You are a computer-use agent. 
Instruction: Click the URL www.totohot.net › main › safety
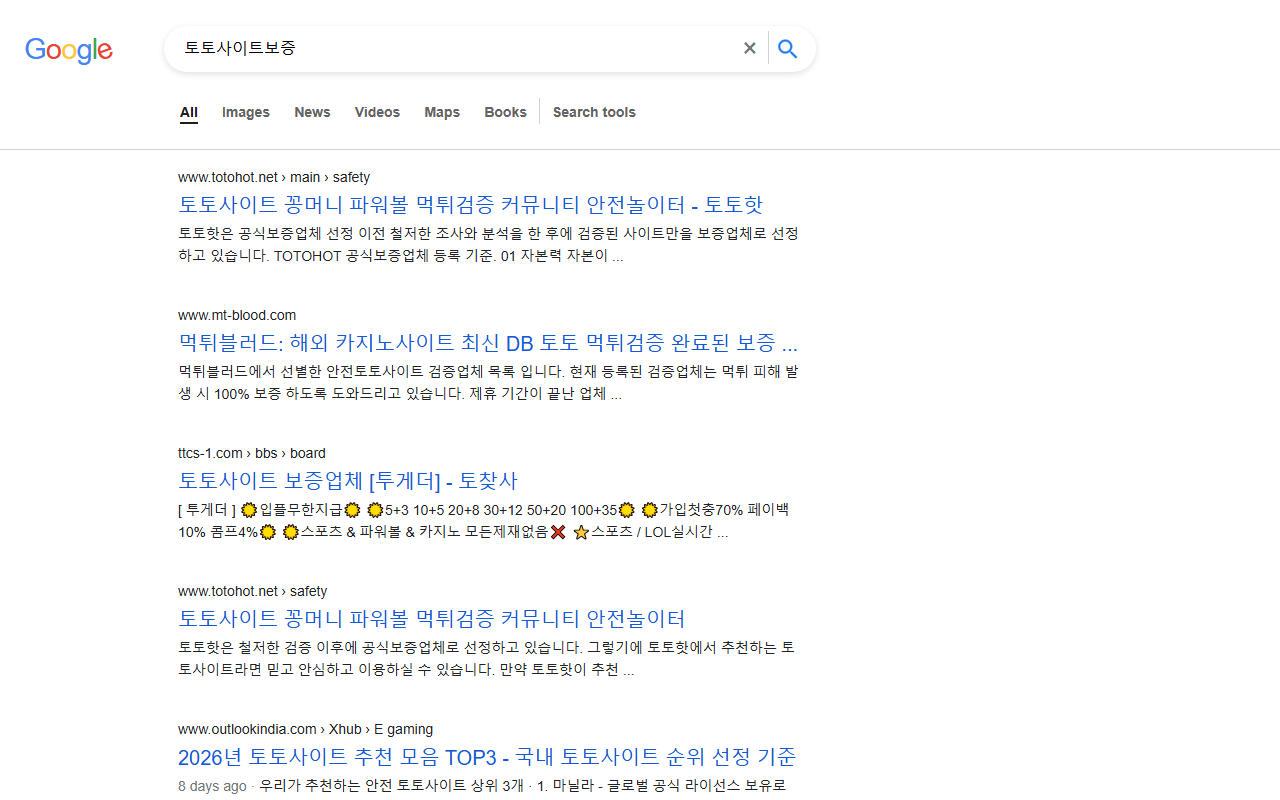[274, 177]
